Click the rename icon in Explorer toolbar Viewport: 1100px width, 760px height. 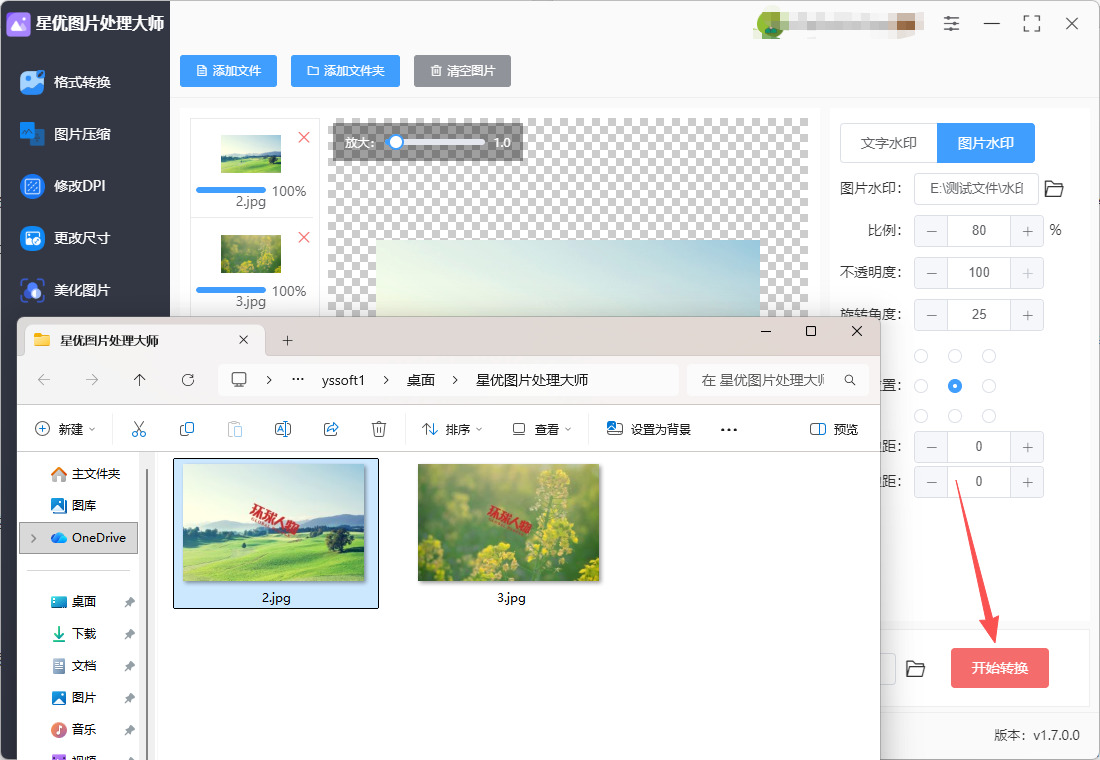click(283, 429)
